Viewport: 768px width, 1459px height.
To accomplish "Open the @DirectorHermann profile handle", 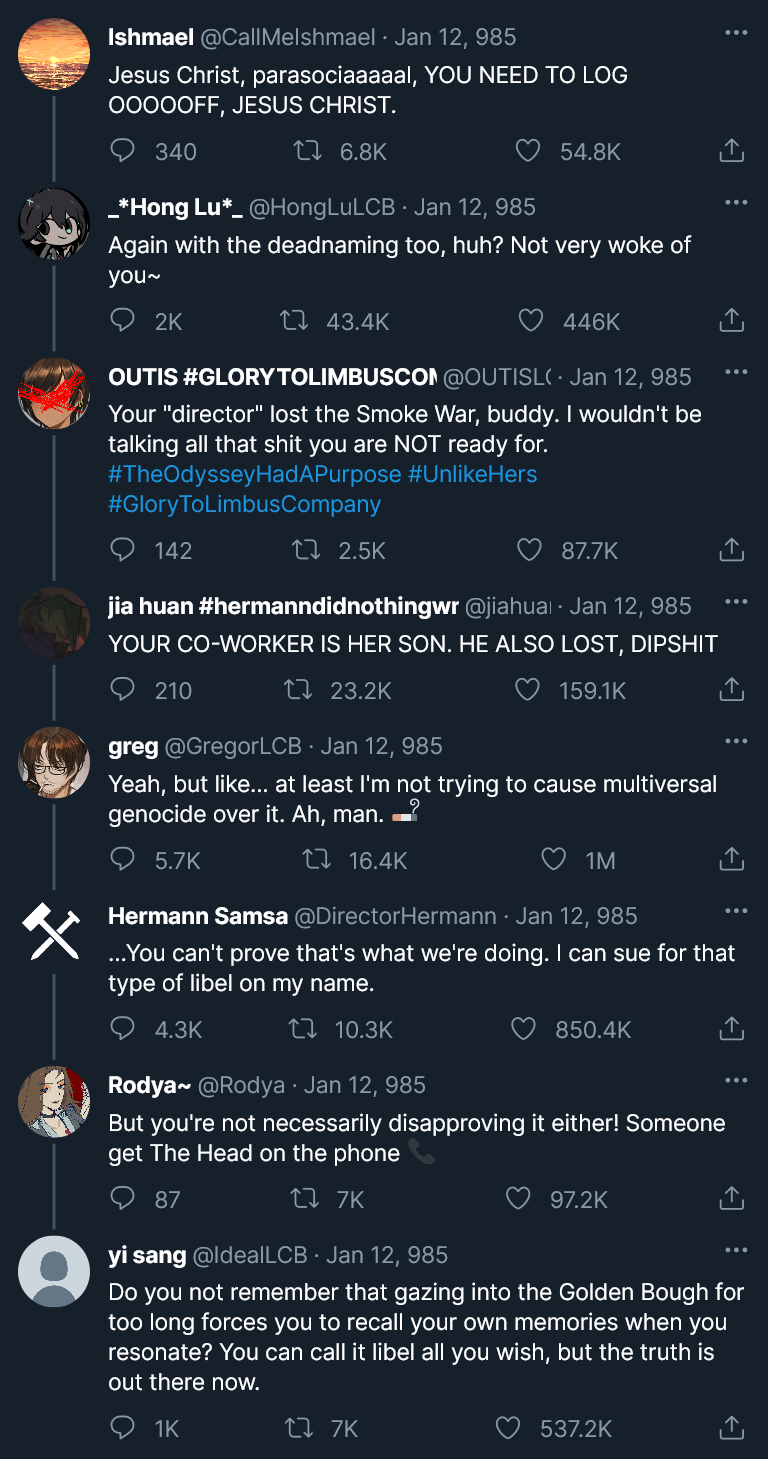I will click(395, 916).
